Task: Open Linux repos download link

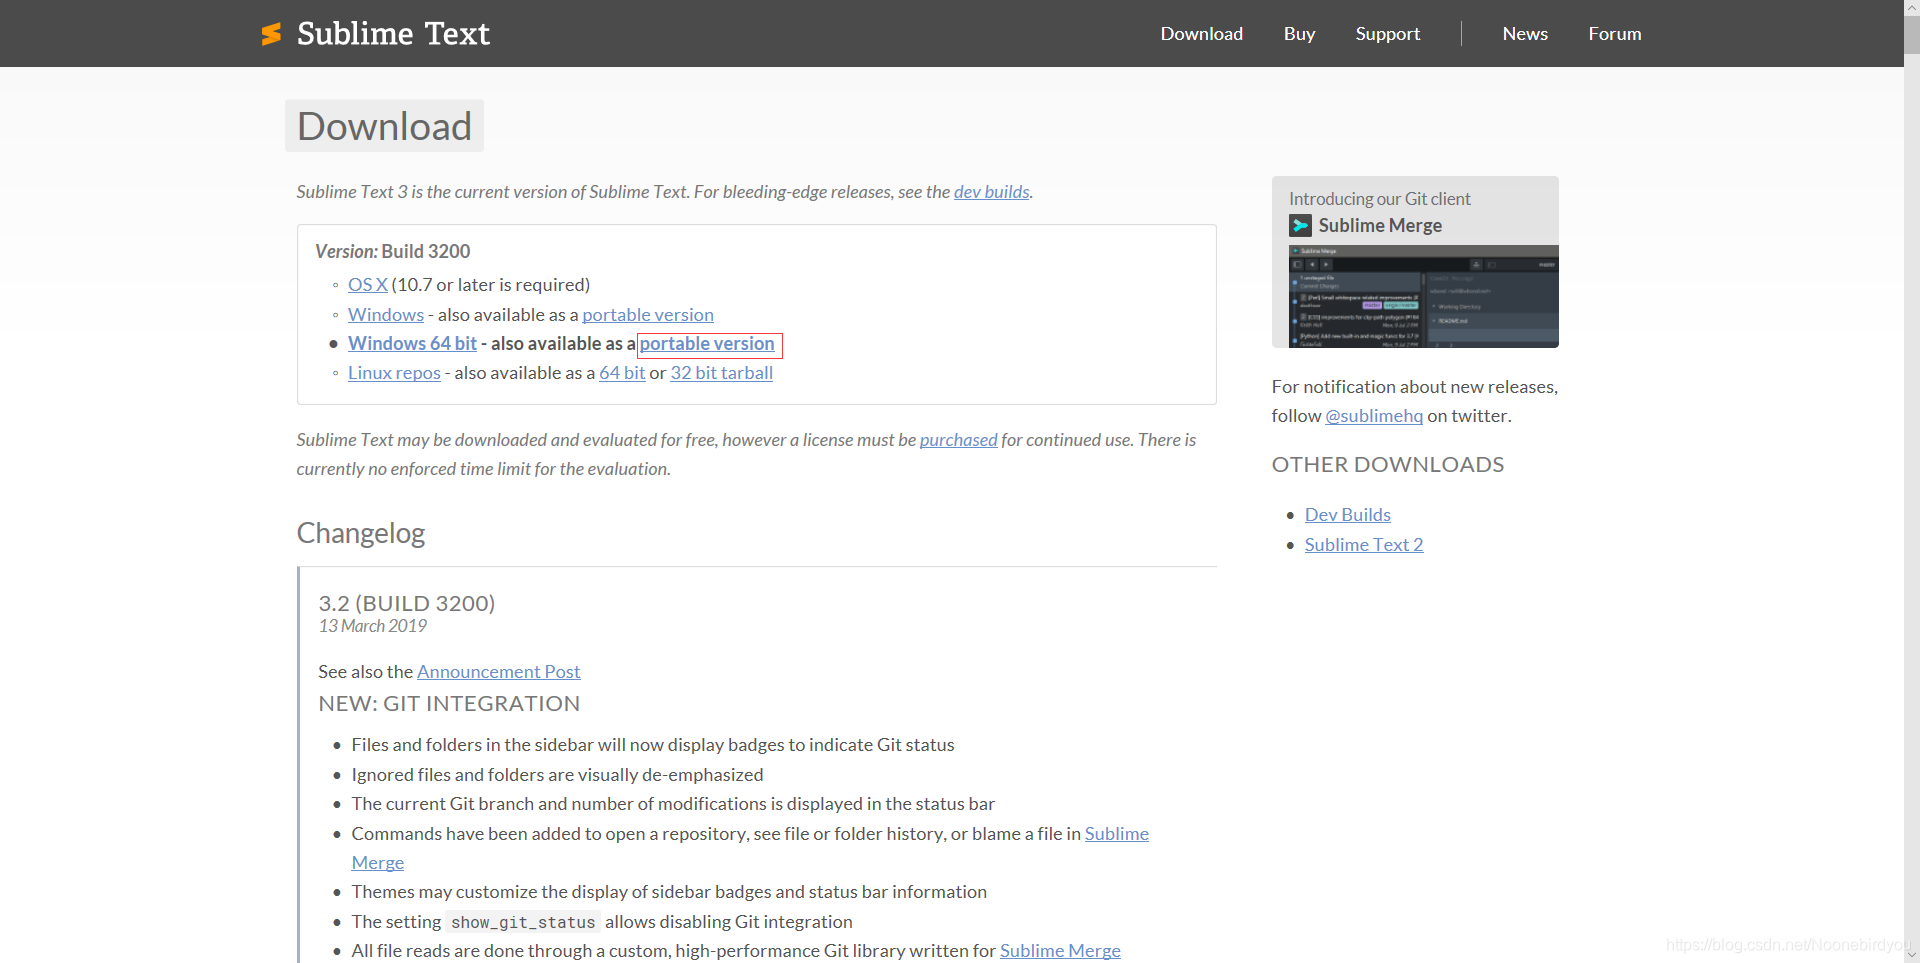Action: (x=393, y=372)
